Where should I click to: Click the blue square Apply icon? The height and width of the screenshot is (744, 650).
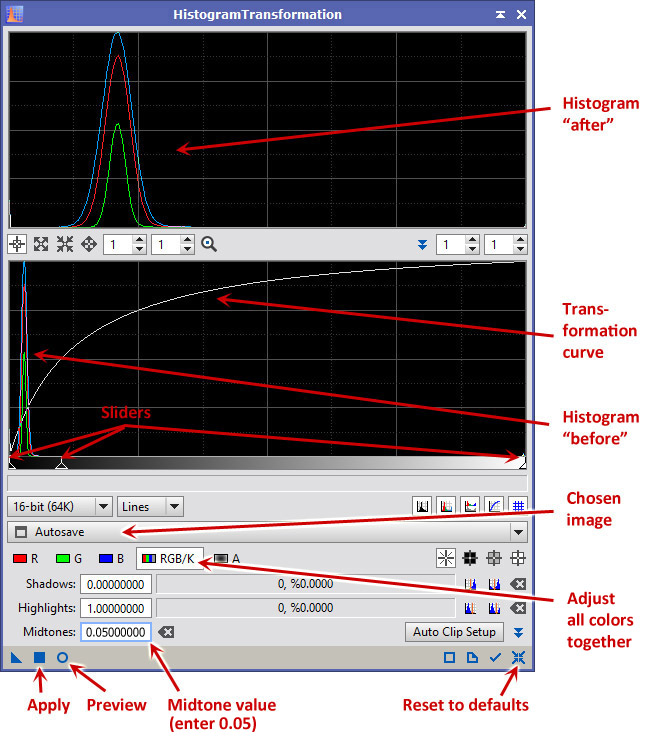click(x=39, y=658)
